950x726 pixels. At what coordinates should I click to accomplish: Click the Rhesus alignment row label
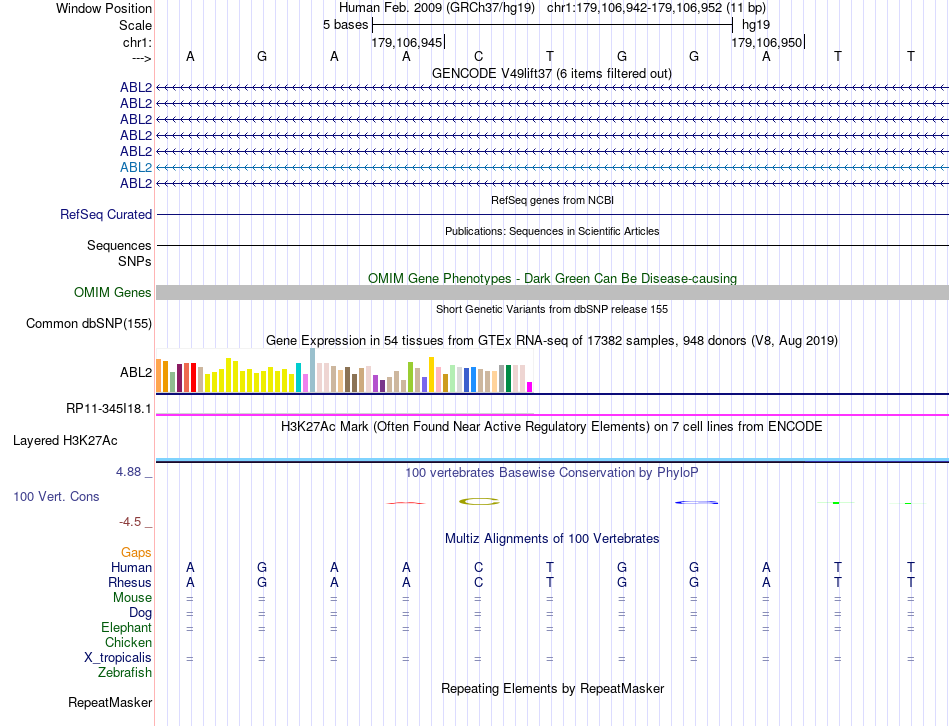click(x=130, y=582)
